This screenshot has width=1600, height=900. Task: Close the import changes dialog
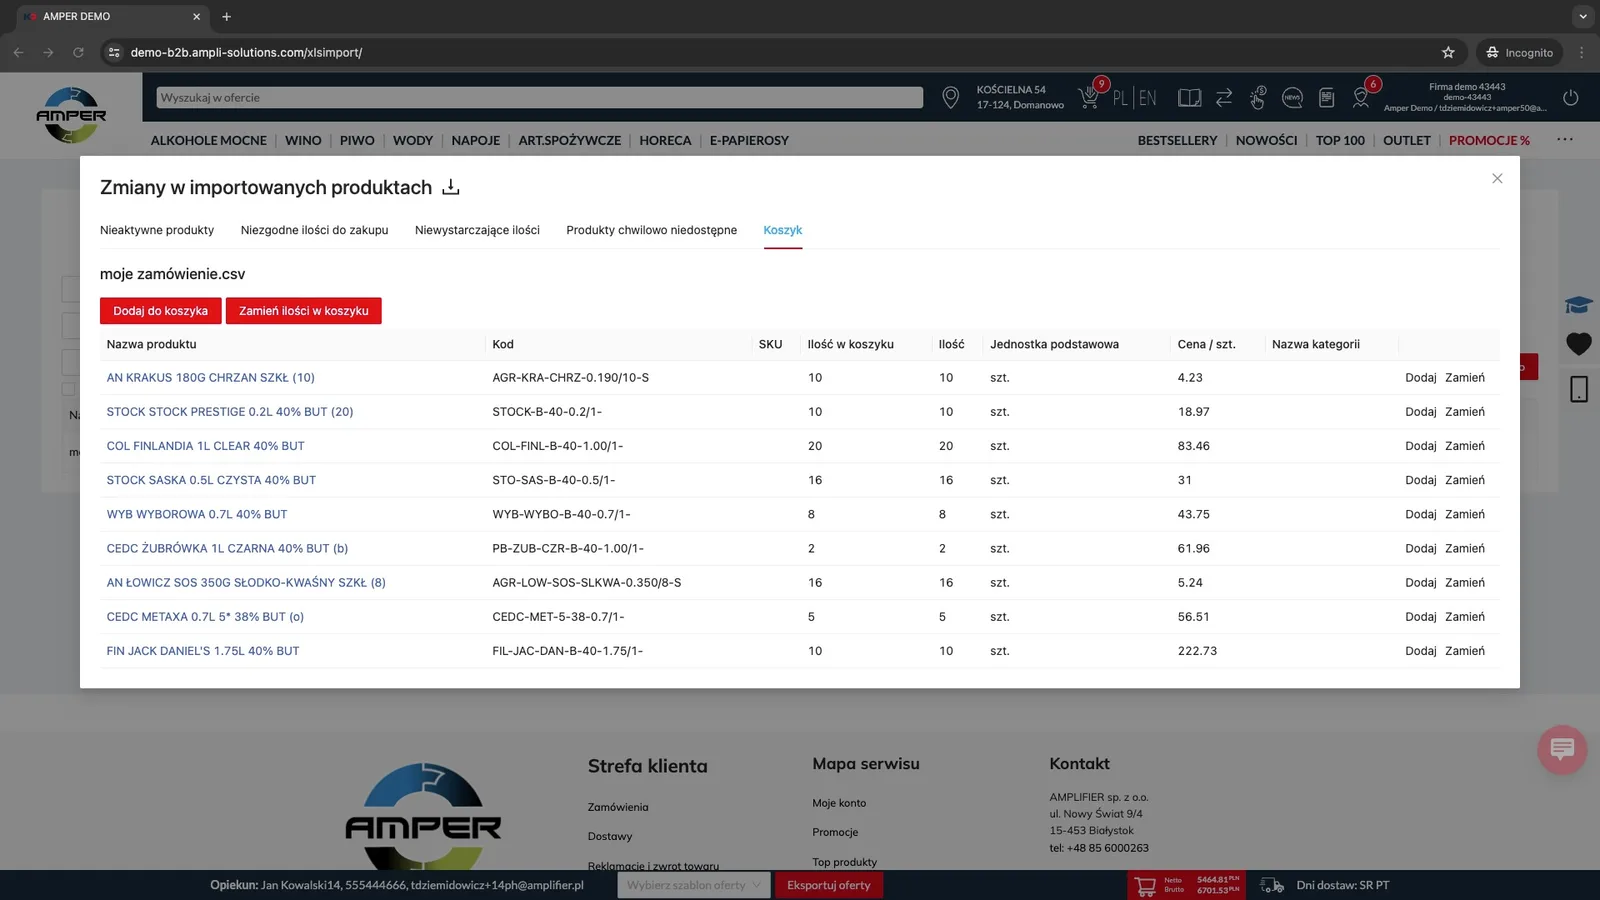(1497, 178)
